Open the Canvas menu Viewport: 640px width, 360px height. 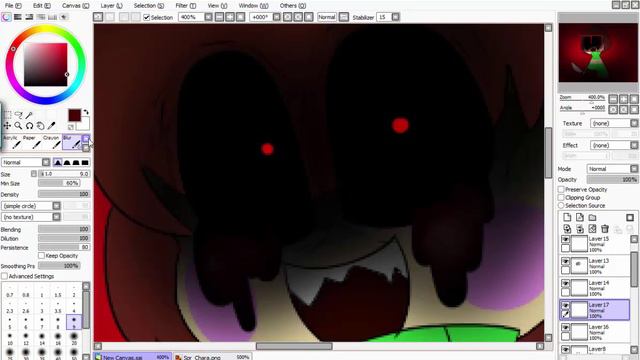coord(75,6)
